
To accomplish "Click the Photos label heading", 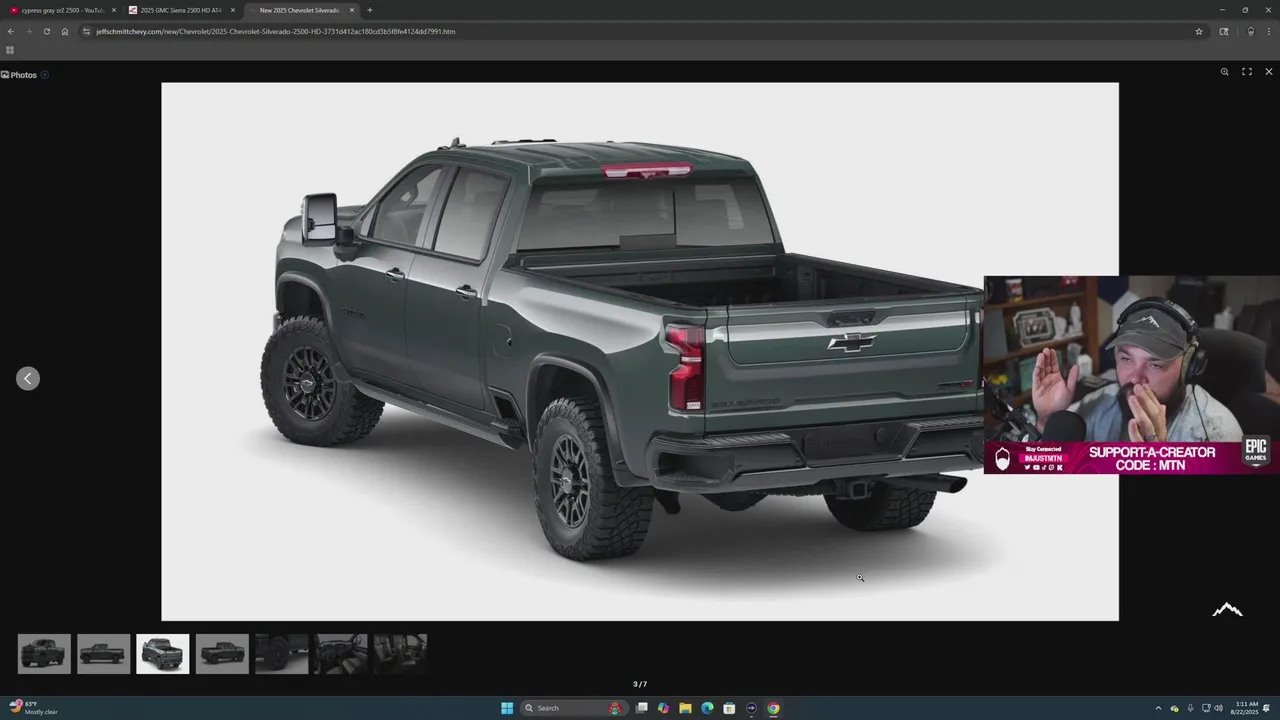I will coord(24,75).
